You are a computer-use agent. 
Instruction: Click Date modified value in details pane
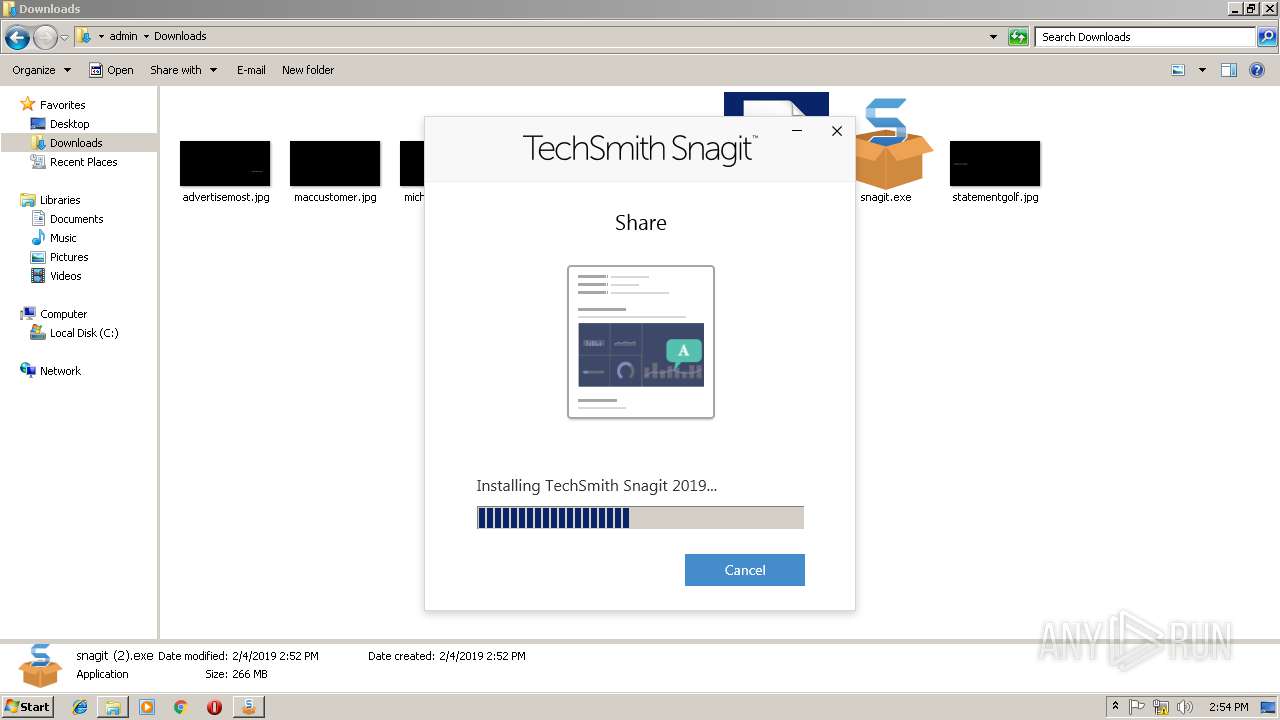[x=275, y=656]
